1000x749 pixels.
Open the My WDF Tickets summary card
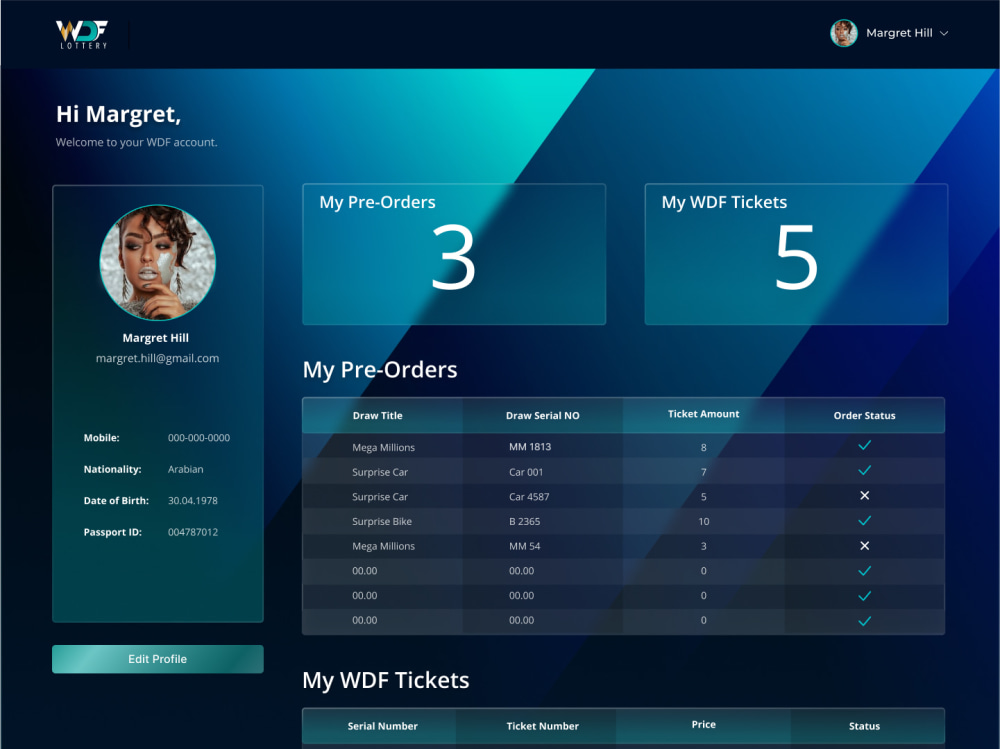[796, 254]
